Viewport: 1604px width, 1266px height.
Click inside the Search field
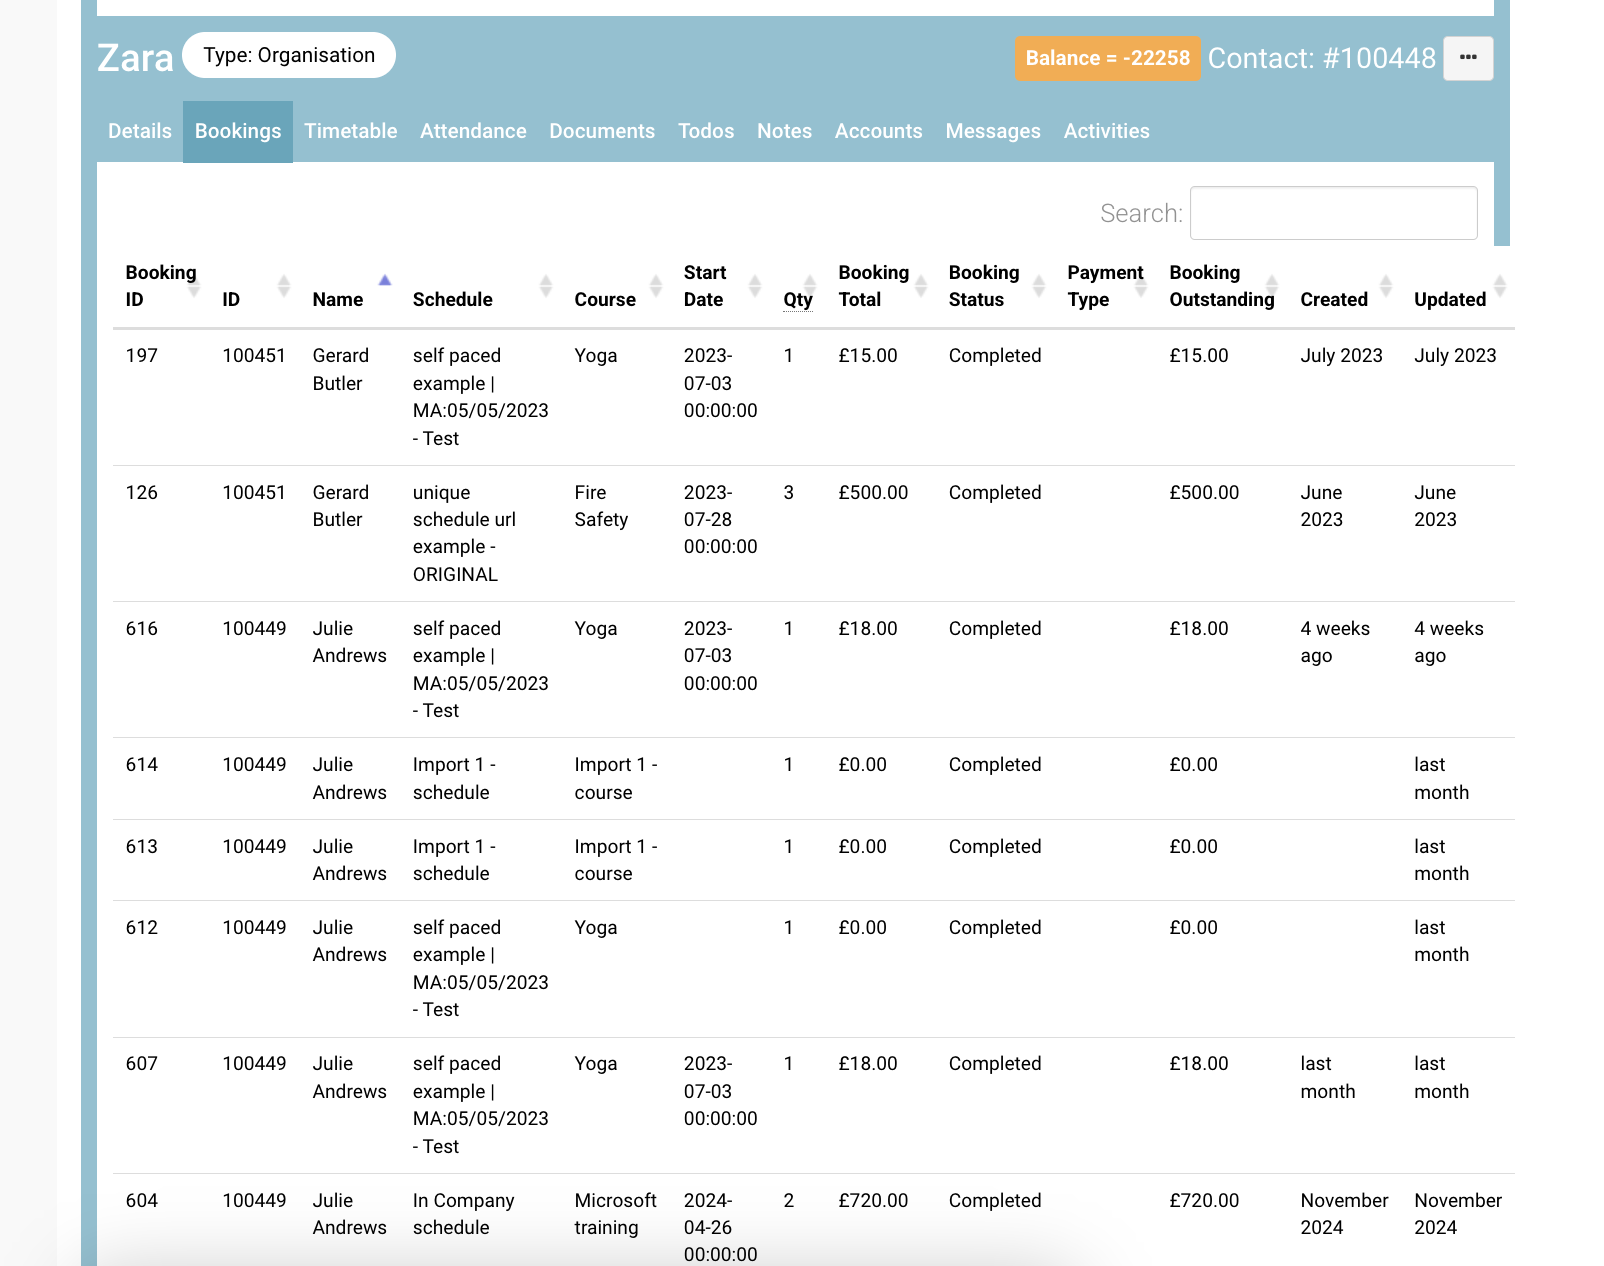(x=1333, y=212)
